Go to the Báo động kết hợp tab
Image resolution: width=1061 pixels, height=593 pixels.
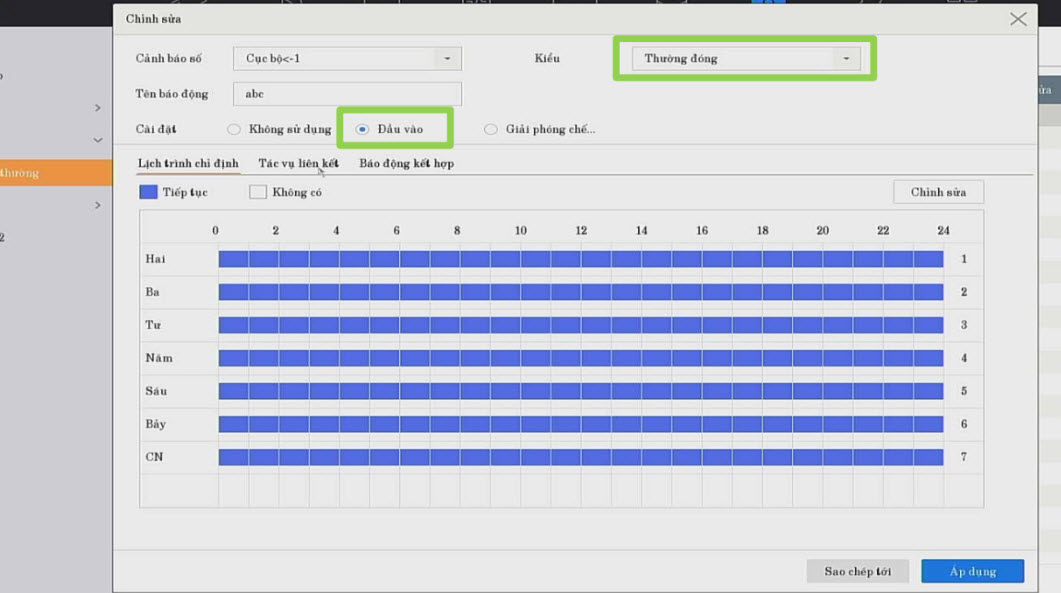406,163
